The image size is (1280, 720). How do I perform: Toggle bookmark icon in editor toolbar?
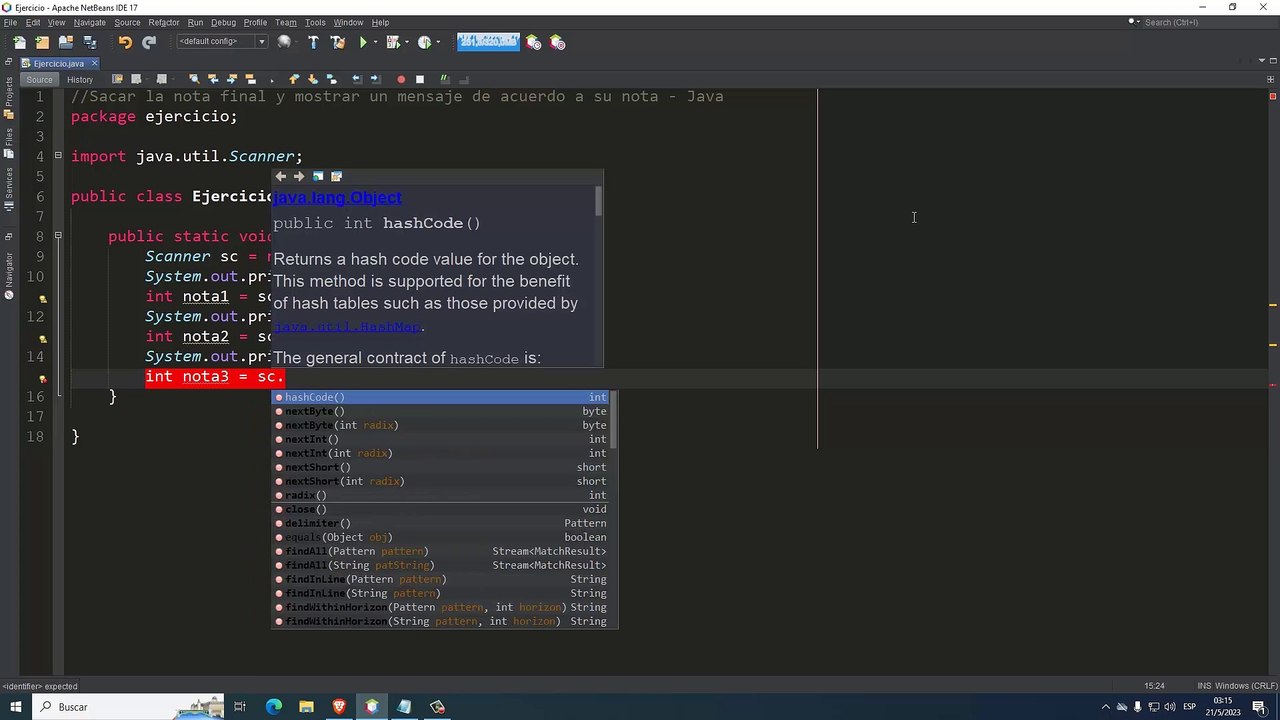(x=332, y=79)
